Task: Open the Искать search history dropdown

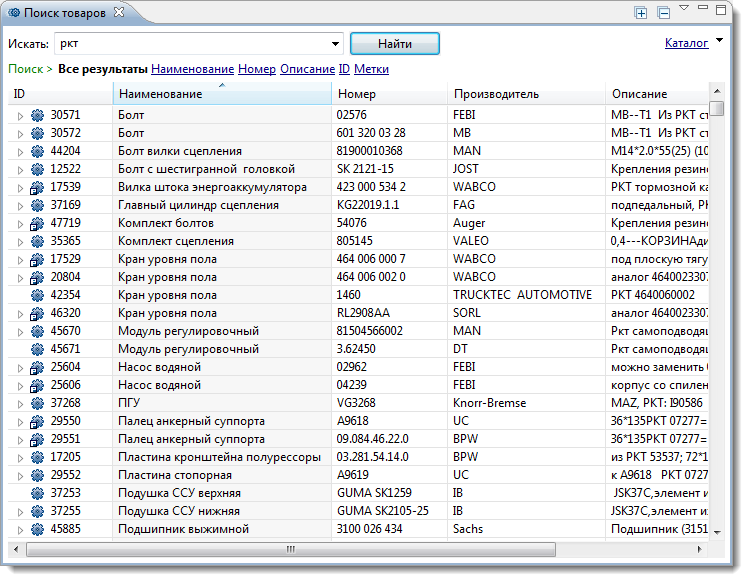Action: pos(335,44)
